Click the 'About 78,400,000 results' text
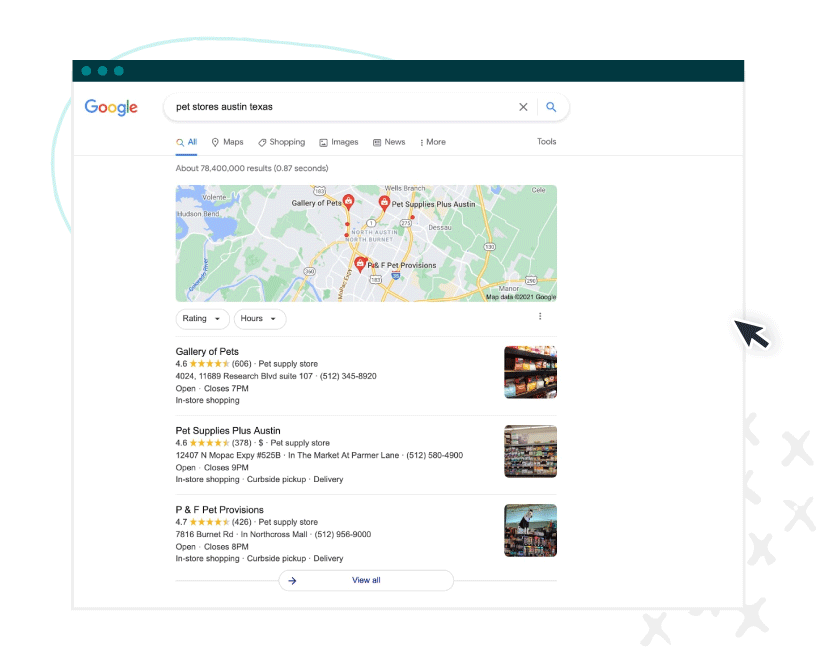The height and width of the screenshot is (656, 820). 224,168
